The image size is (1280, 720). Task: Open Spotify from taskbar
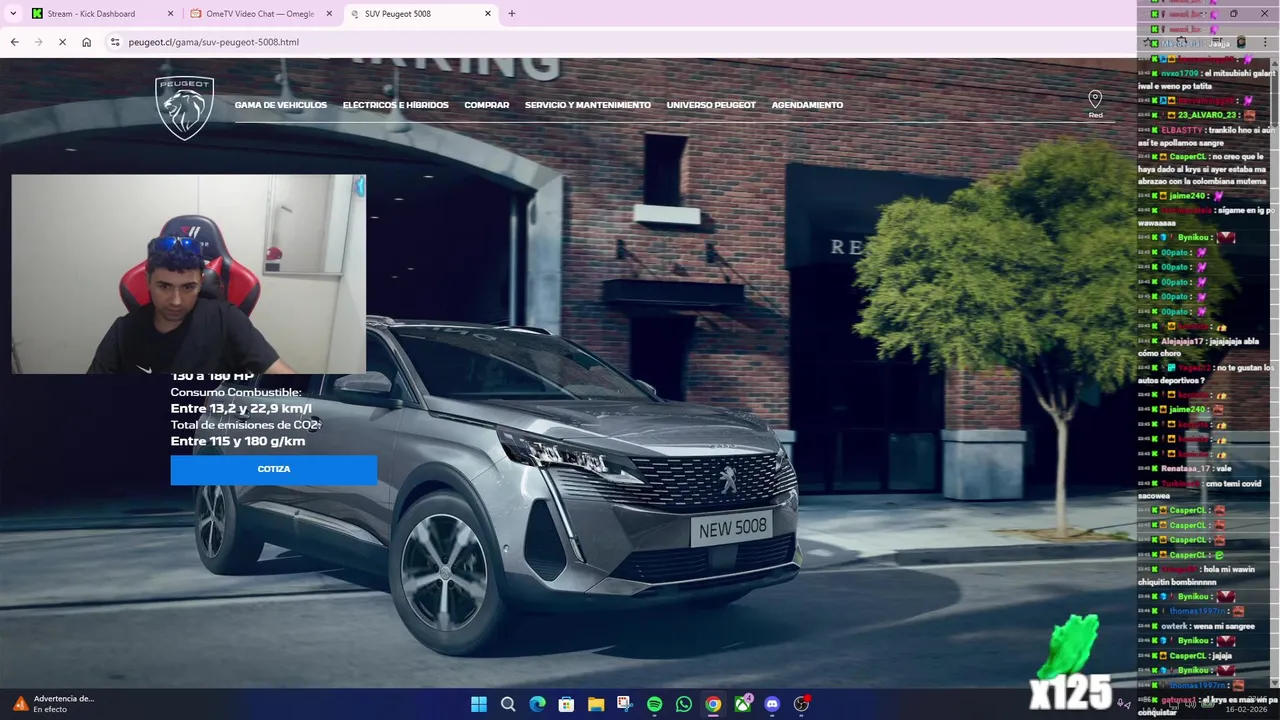coord(654,704)
